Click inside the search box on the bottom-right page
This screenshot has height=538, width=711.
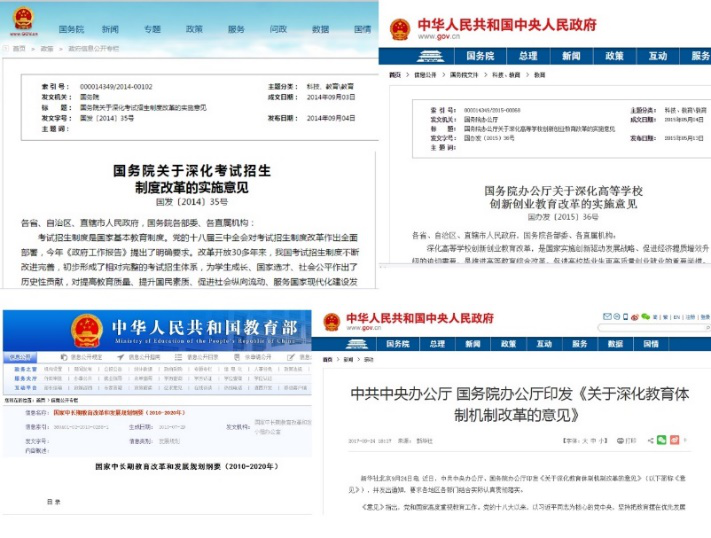(x=653, y=328)
